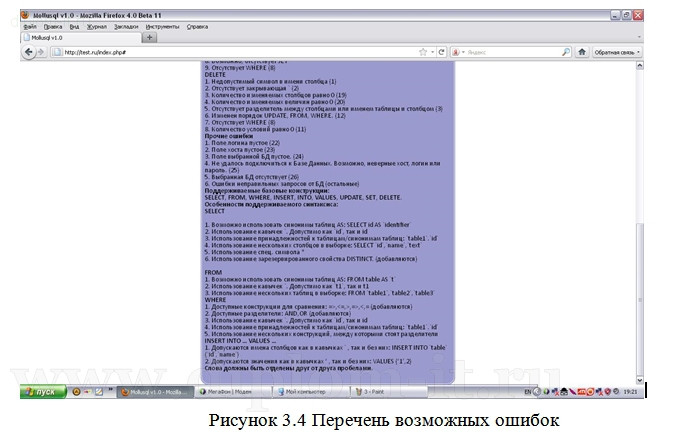
Task: Open the Справка menu
Action: 197,27
